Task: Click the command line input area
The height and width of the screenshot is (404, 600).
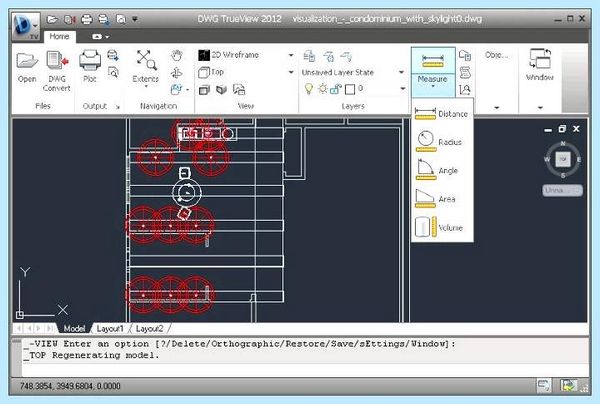Action: coord(305,370)
